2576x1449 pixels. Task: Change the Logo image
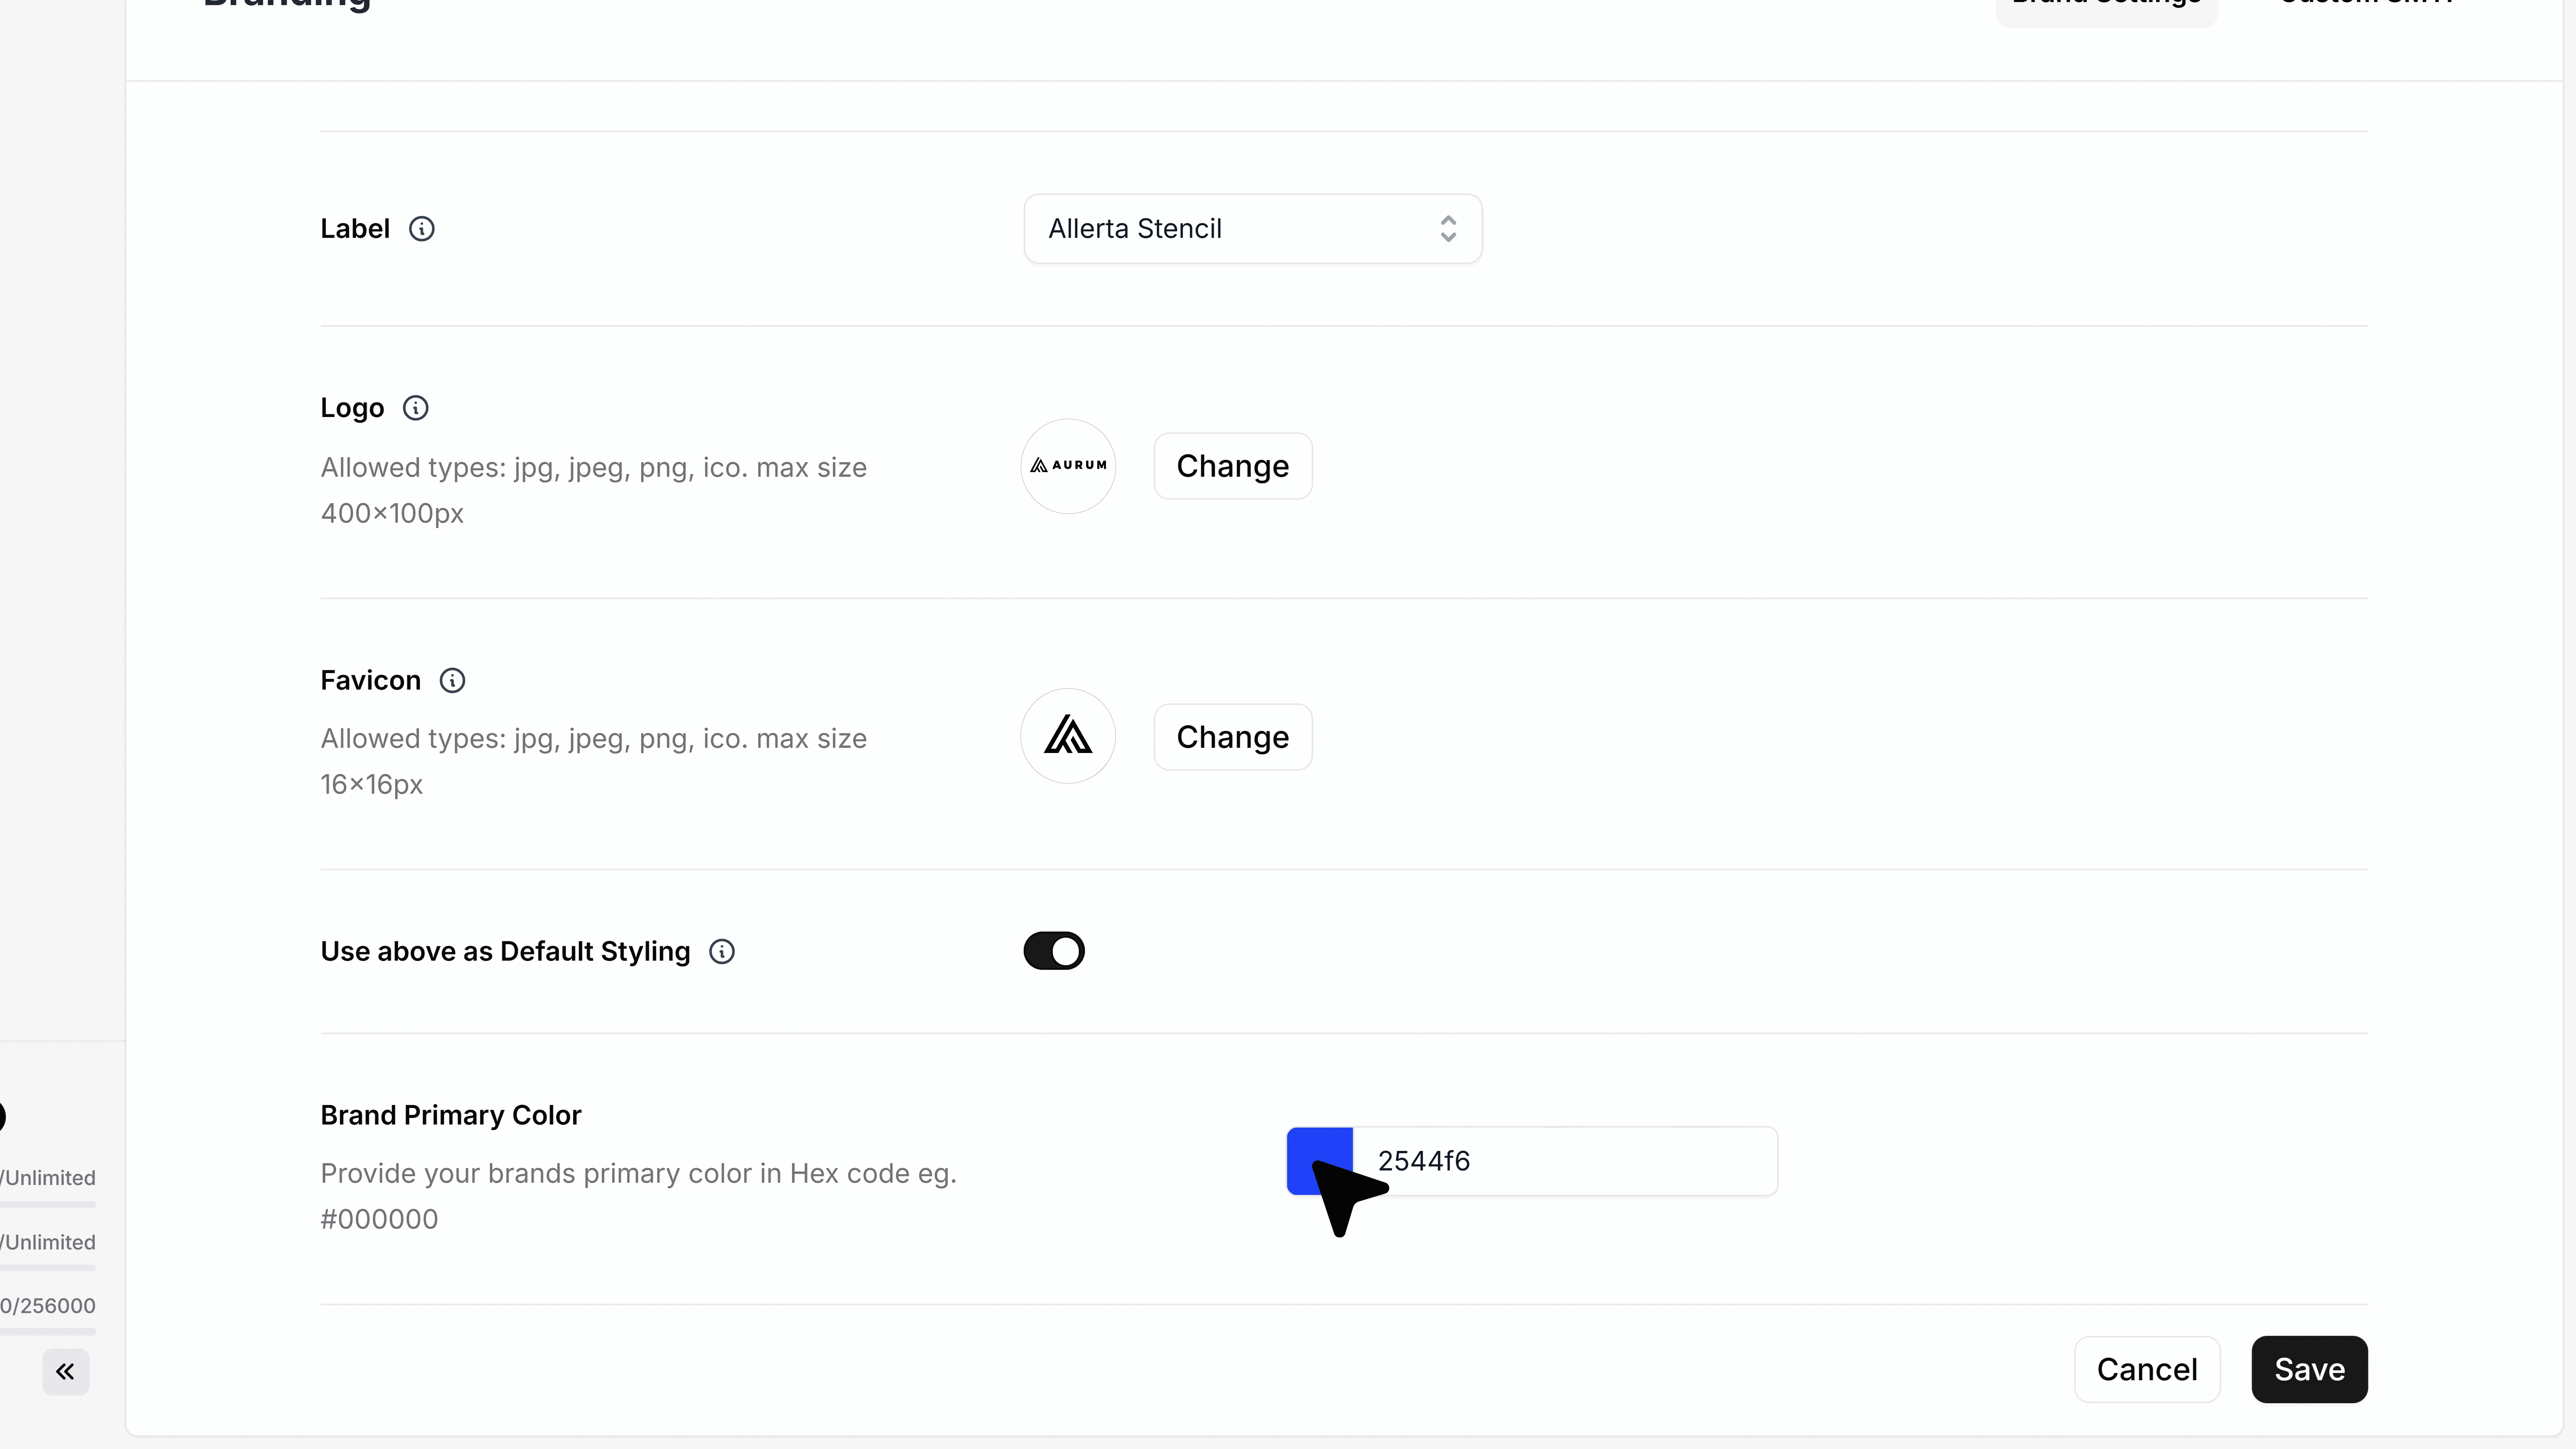1233,466
